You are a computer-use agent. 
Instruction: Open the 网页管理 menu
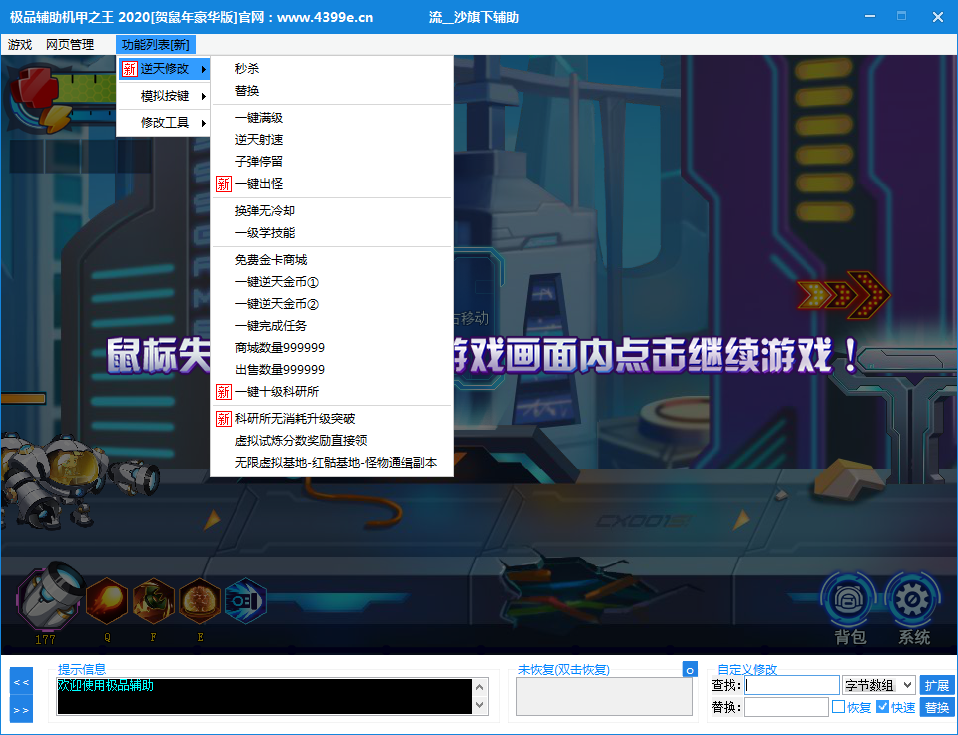(x=70, y=45)
